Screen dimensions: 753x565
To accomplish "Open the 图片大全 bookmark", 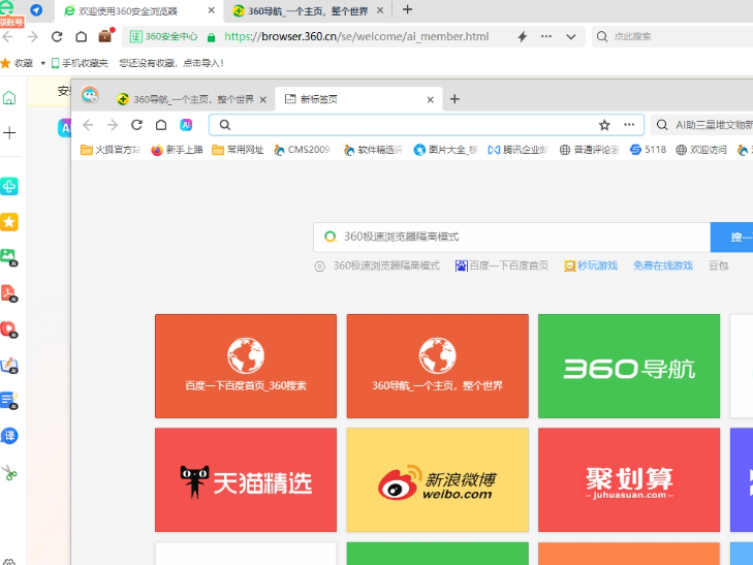I will click(446, 150).
